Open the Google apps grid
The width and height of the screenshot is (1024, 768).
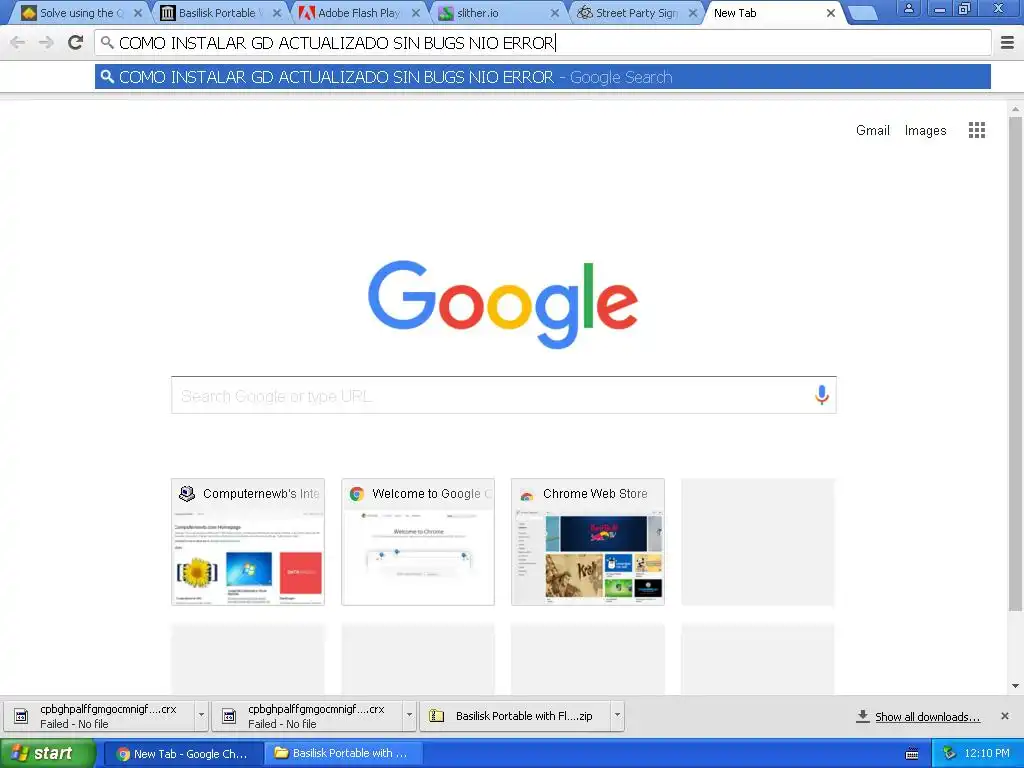[976, 130]
